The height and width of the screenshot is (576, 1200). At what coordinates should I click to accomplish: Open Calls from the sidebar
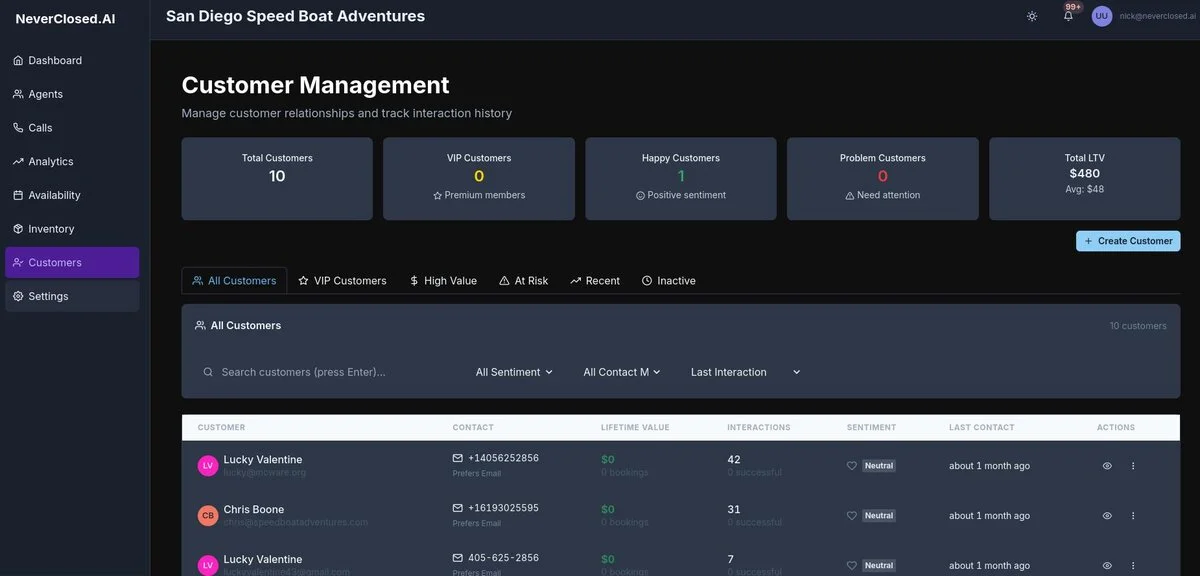40,128
